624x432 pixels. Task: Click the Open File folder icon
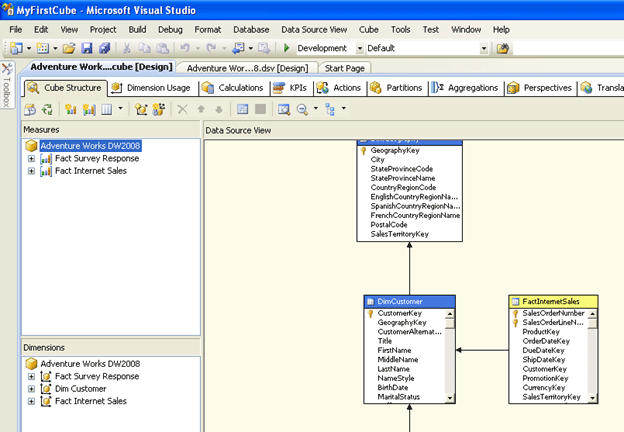(x=69, y=48)
